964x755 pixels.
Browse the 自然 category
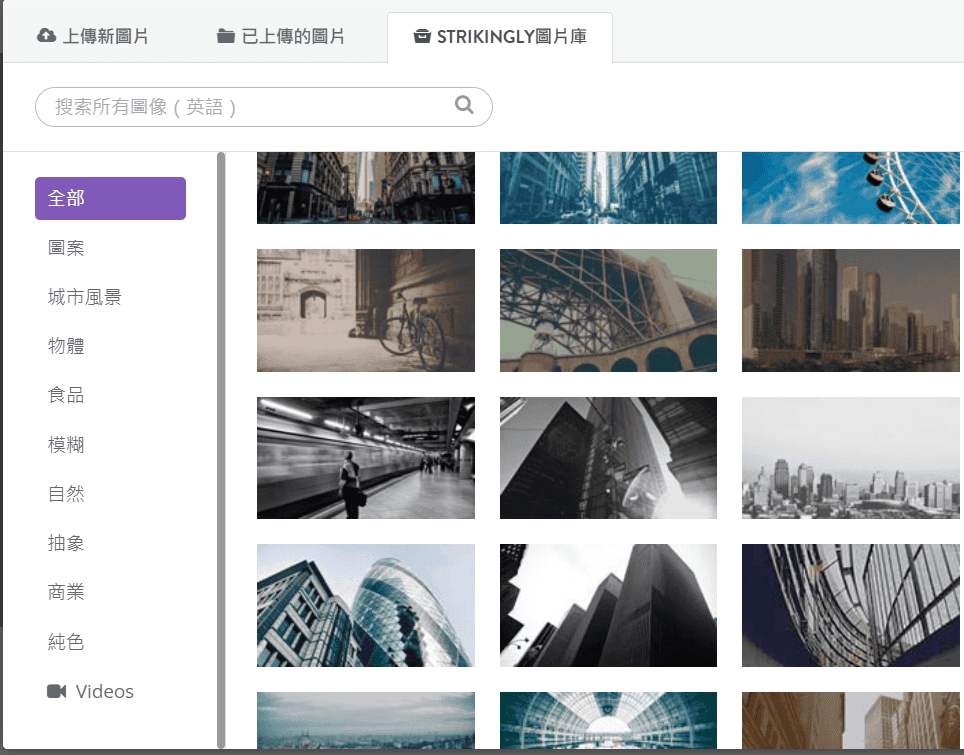pyautogui.click(x=66, y=494)
